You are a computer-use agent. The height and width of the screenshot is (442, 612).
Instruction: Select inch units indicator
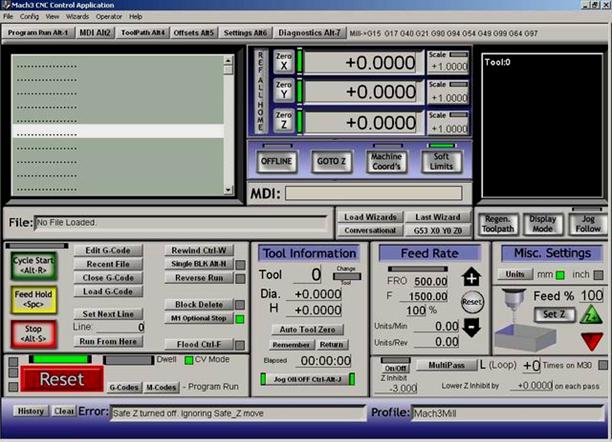tap(598, 275)
